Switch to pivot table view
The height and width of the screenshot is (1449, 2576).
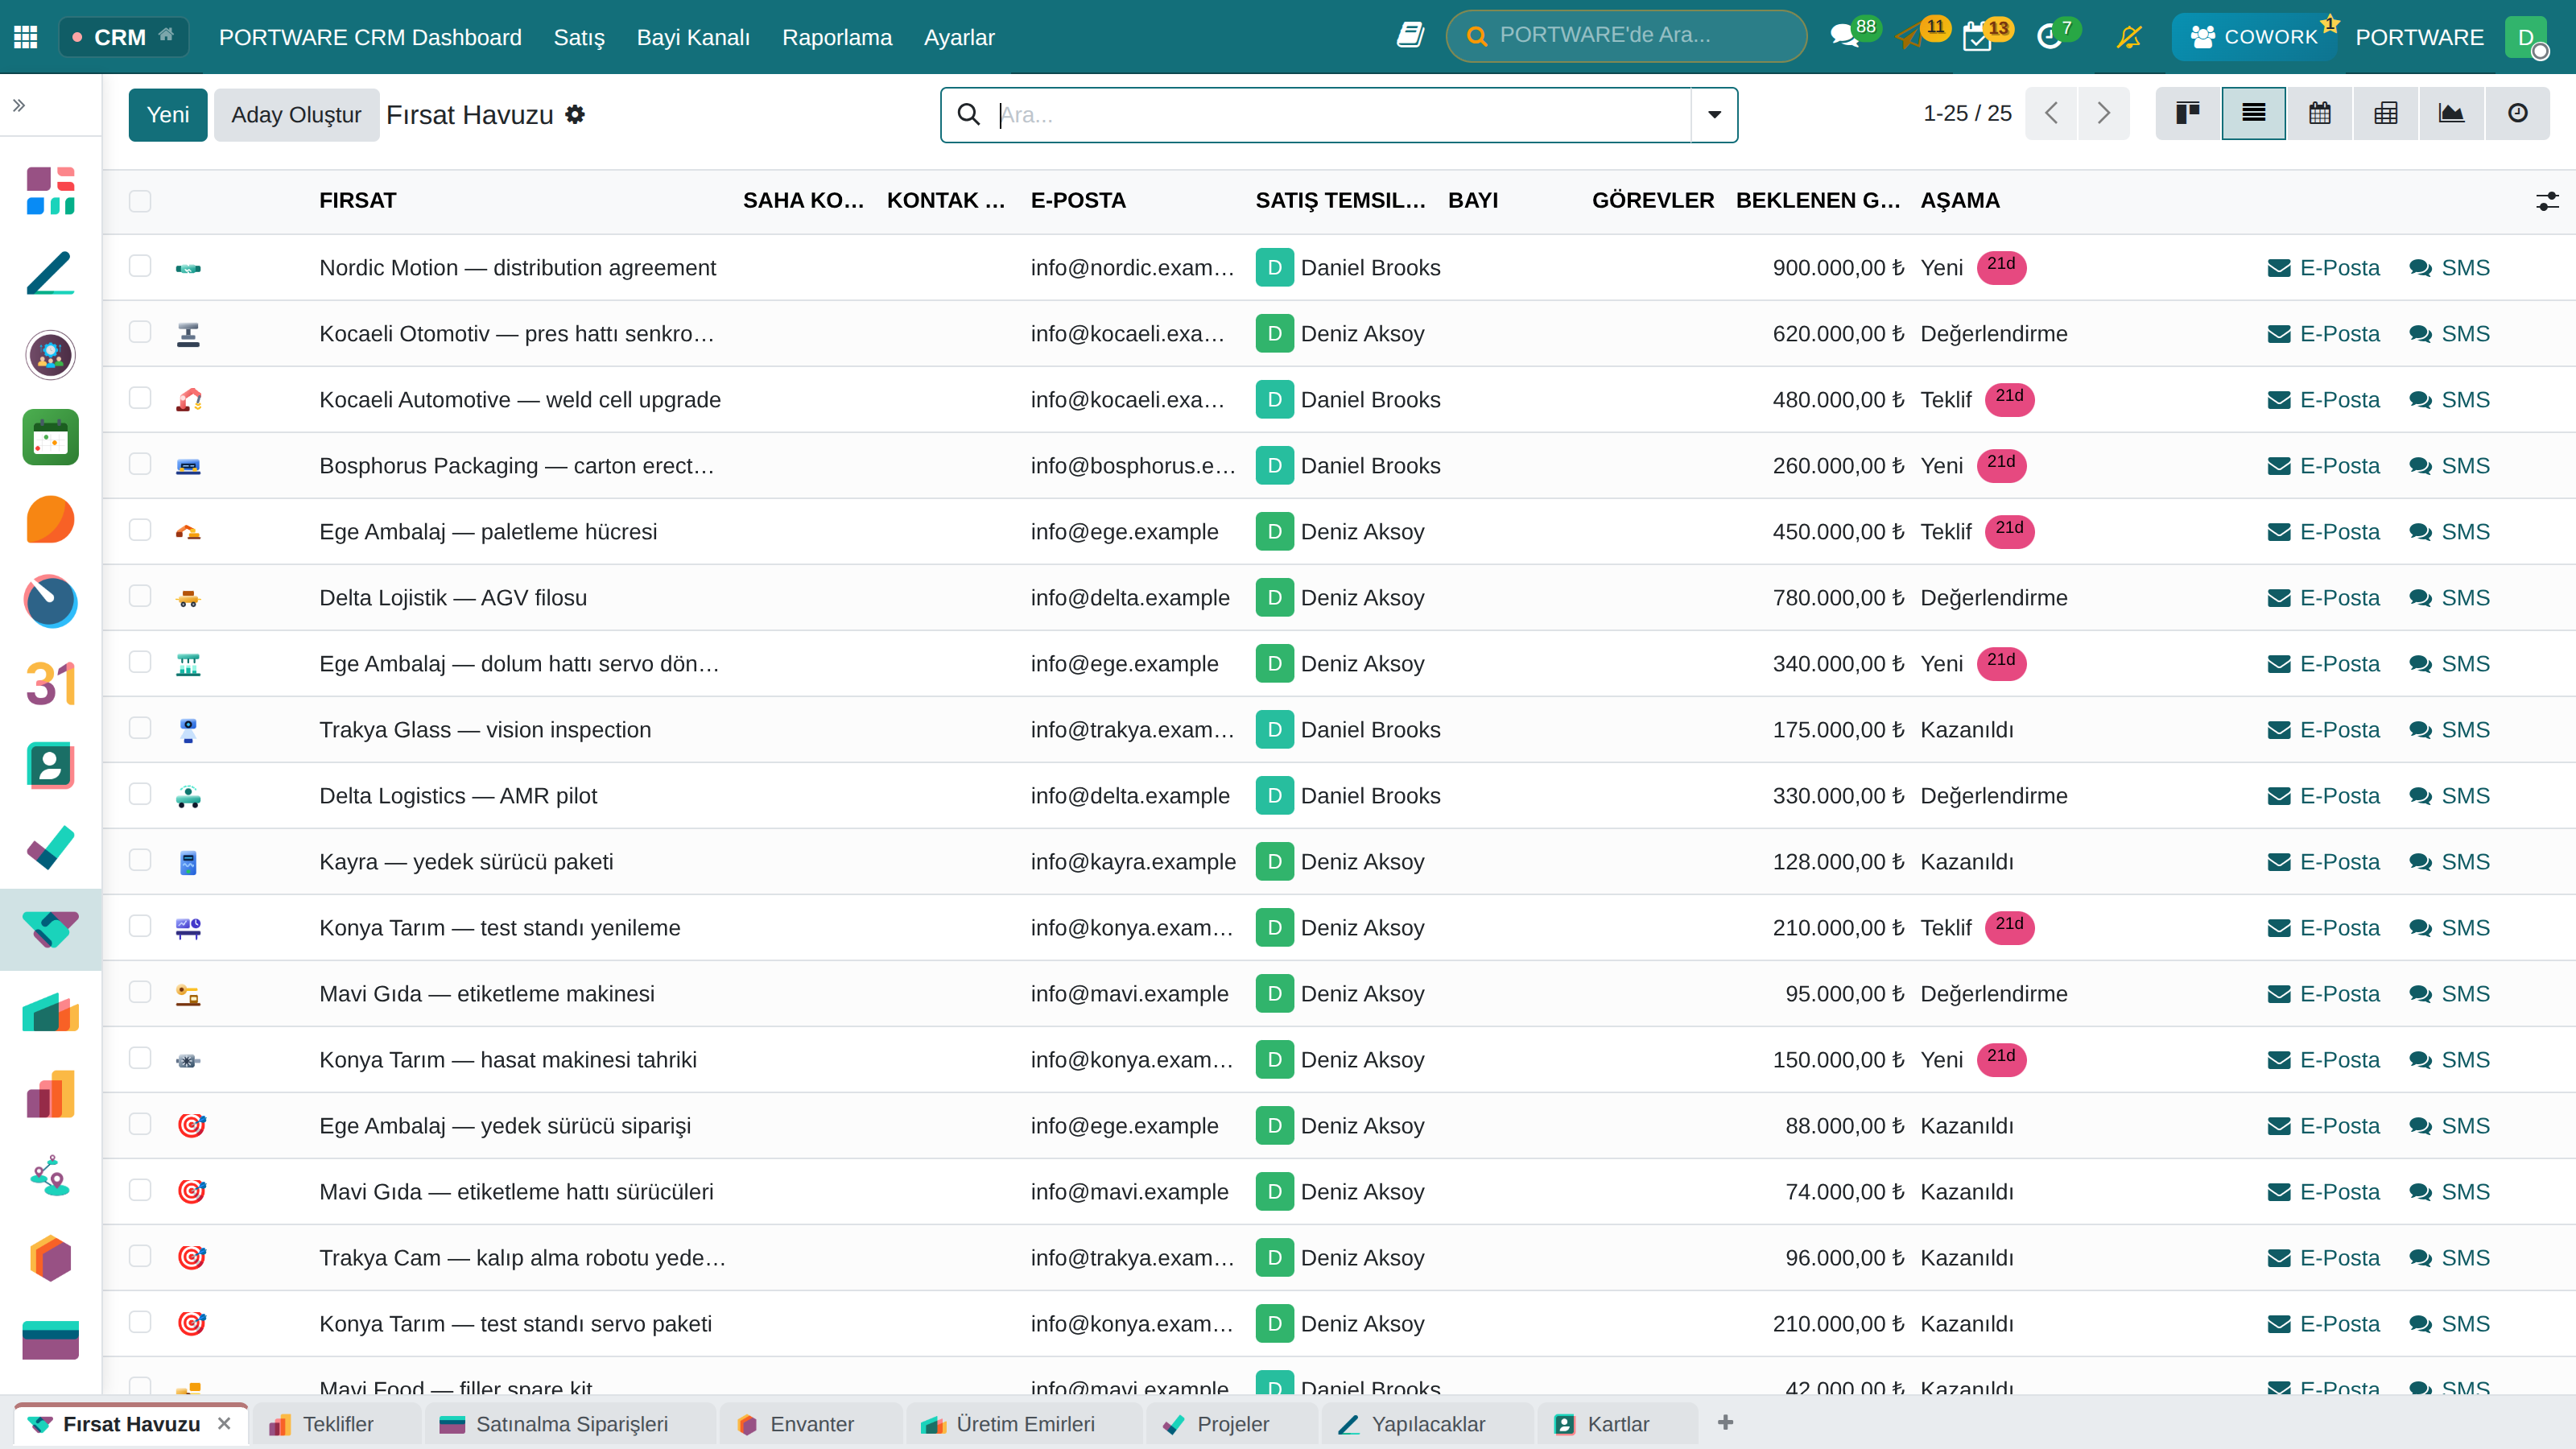point(2386,113)
